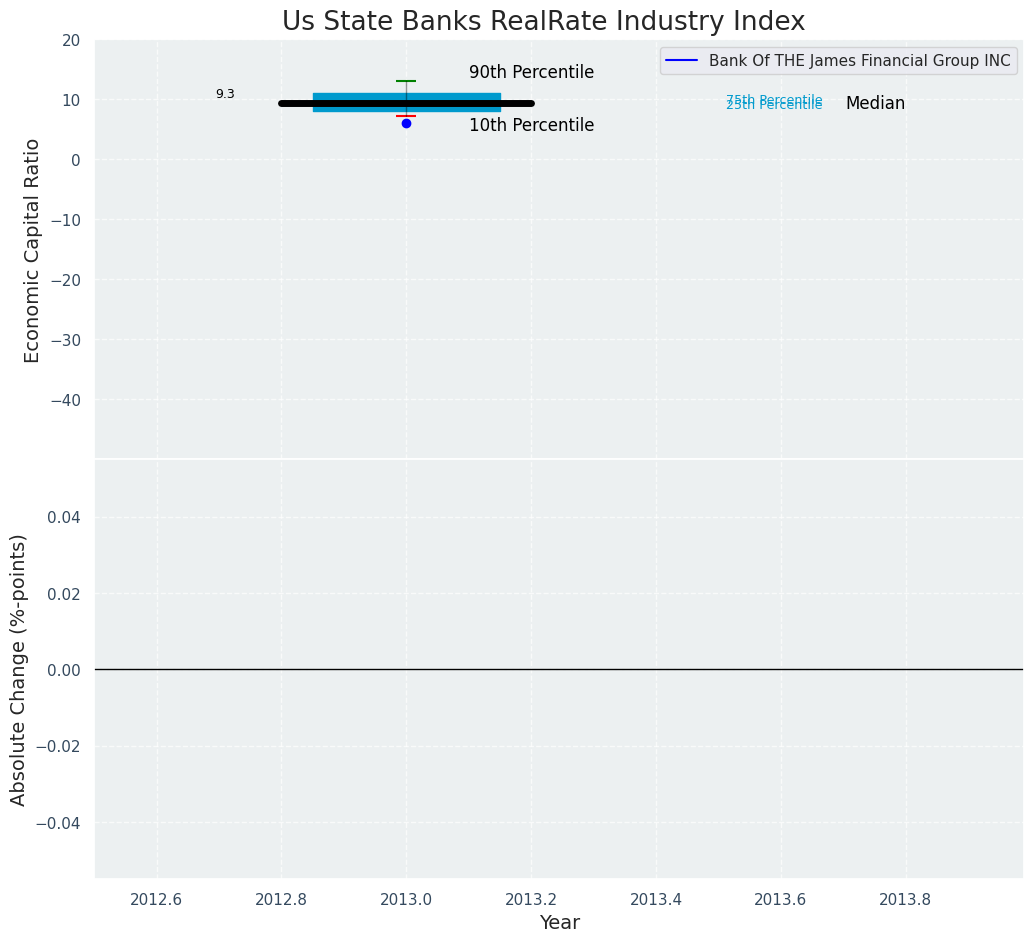The width and height of the screenshot is (1034, 942).
Task: Click the red 10th percentile whisker cap
Action: point(406,116)
